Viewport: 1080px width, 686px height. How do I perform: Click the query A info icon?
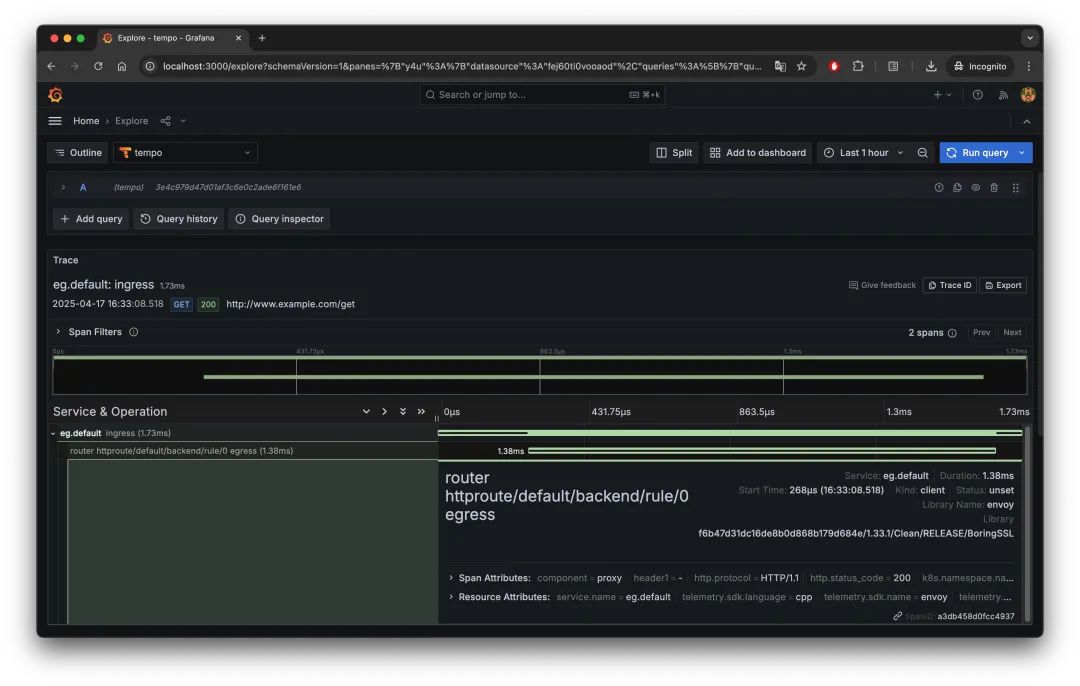pos(939,187)
